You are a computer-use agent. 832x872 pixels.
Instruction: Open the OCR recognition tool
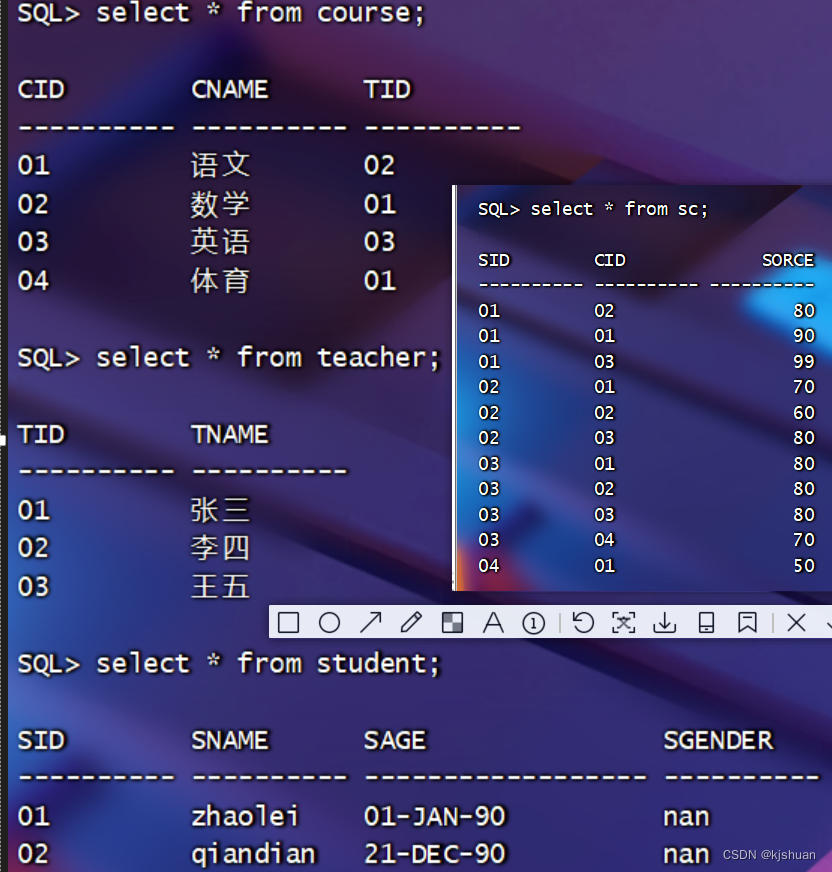pos(624,622)
